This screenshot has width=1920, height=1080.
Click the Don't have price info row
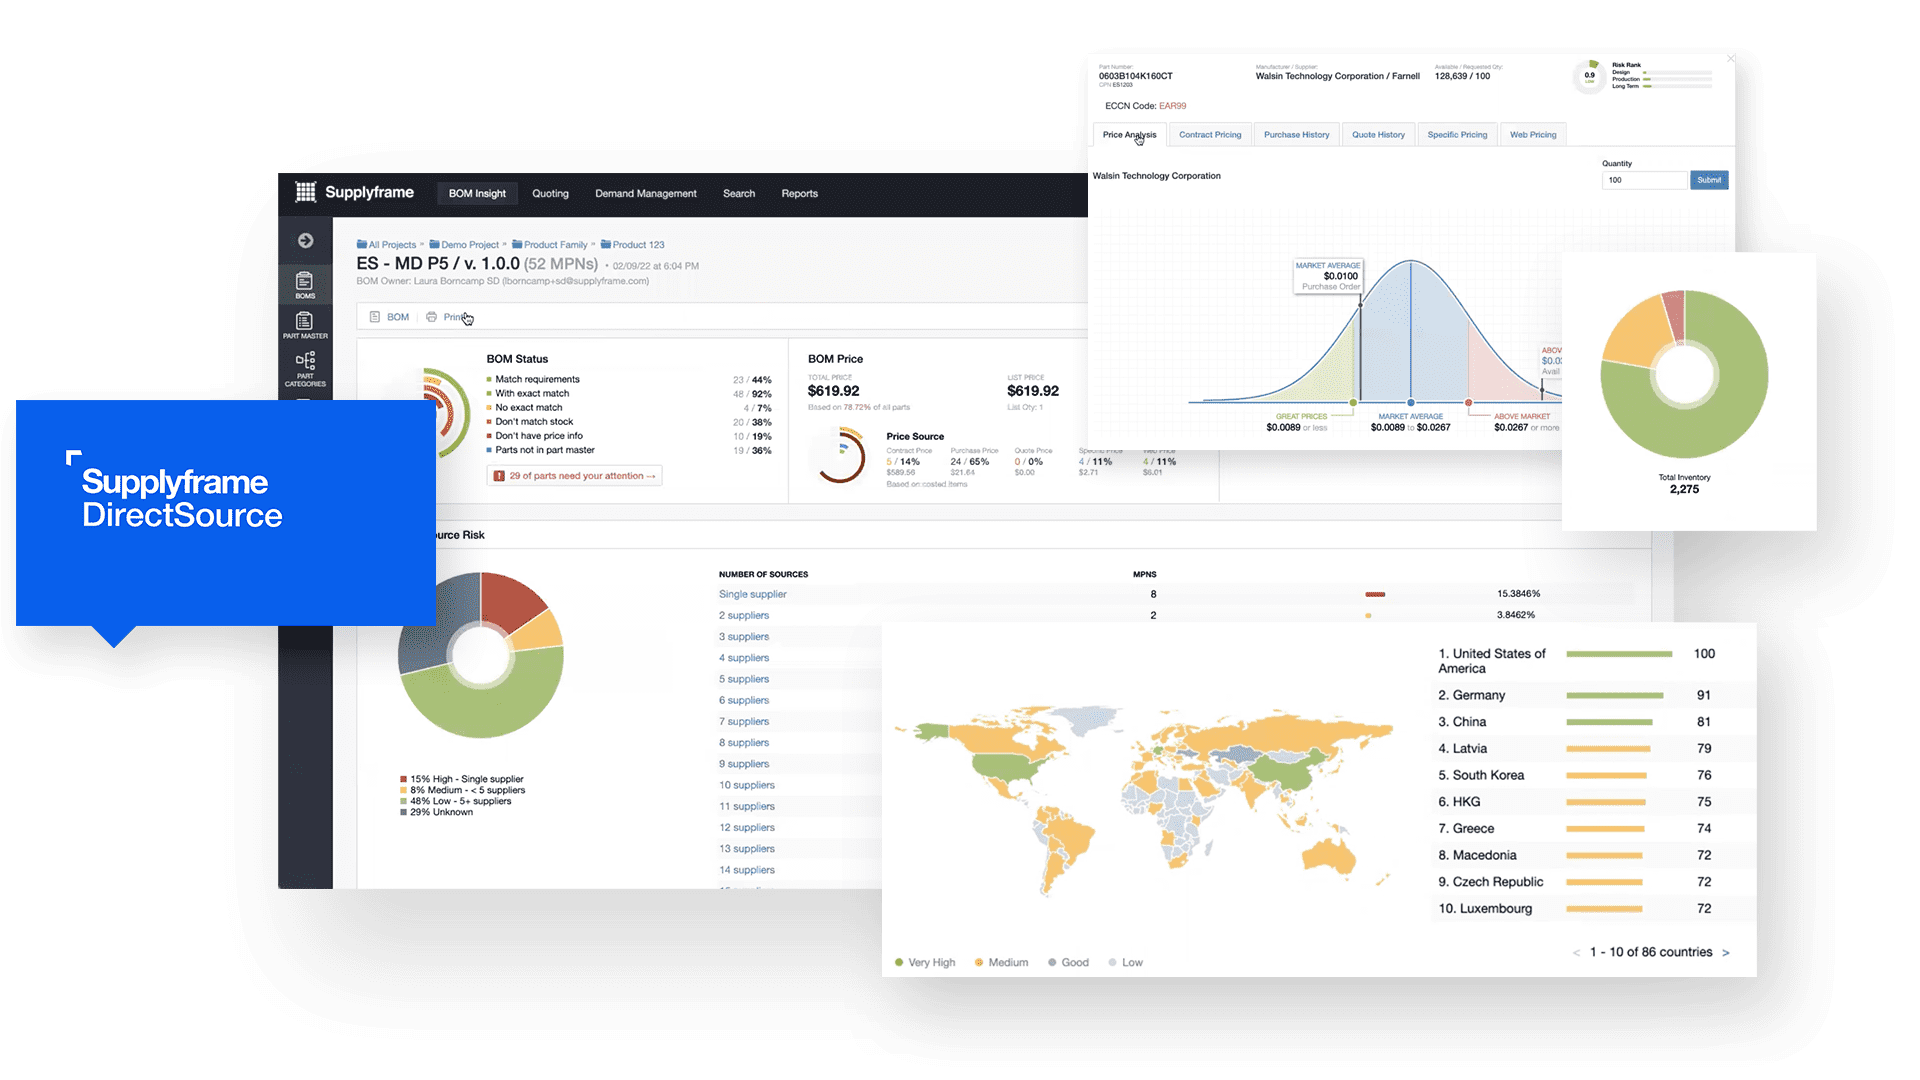(629, 436)
